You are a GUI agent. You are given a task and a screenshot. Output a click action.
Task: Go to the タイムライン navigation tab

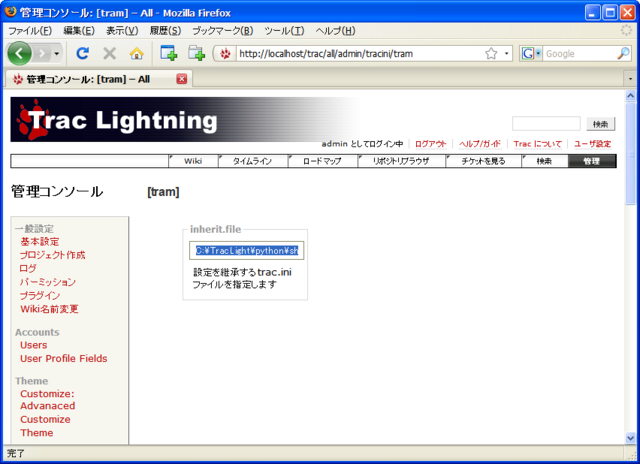[253, 161]
